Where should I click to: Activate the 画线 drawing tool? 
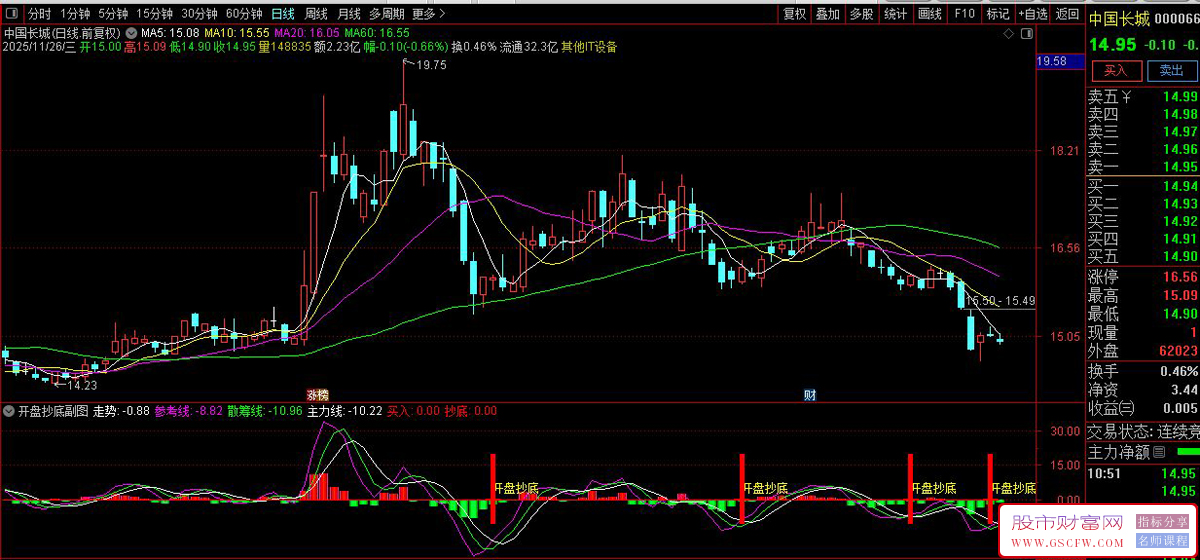tap(930, 14)
